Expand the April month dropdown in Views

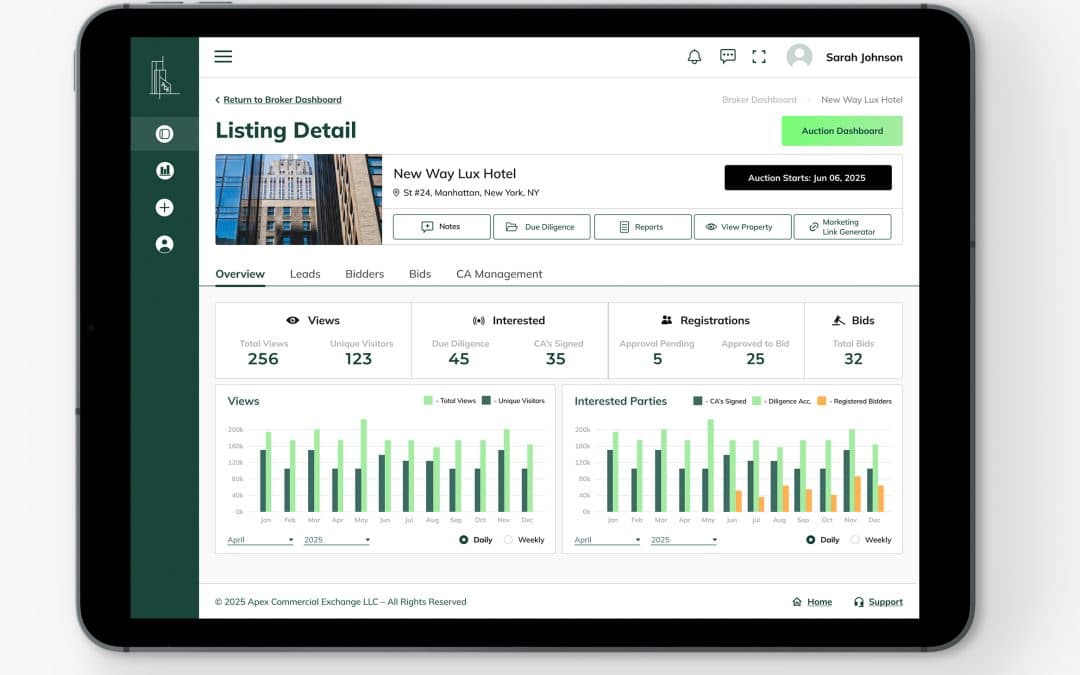[260, 540]
